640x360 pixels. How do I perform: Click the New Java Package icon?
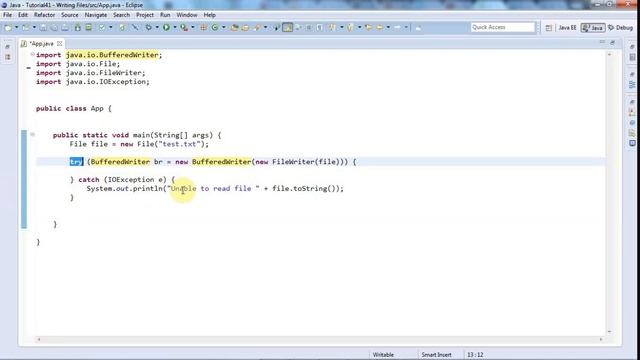[x=203, y=28]
